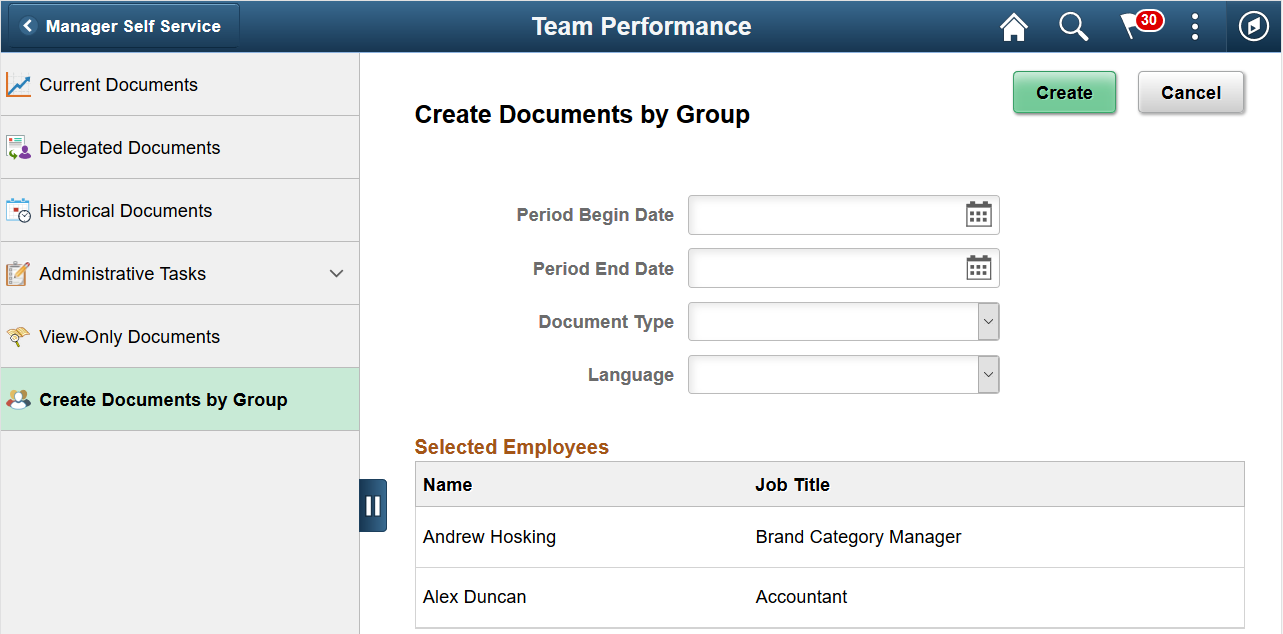This screenshot has width=1283, height=634.
Task: Open the NavBar compass icon
Action: pos(1254,27)
